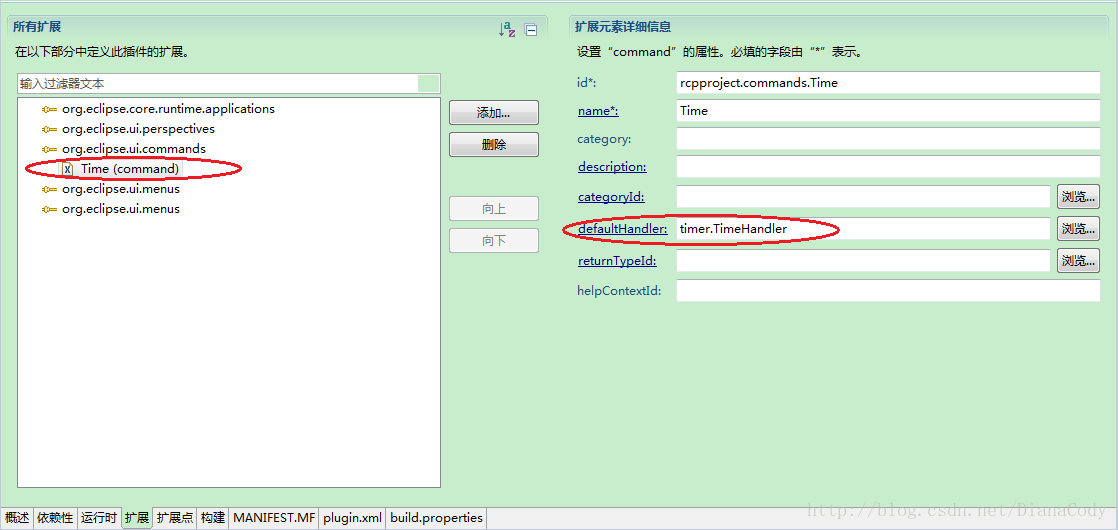Click the categoryId input field
Viewport: 1118px width, 530px height.
click(863, 197)
